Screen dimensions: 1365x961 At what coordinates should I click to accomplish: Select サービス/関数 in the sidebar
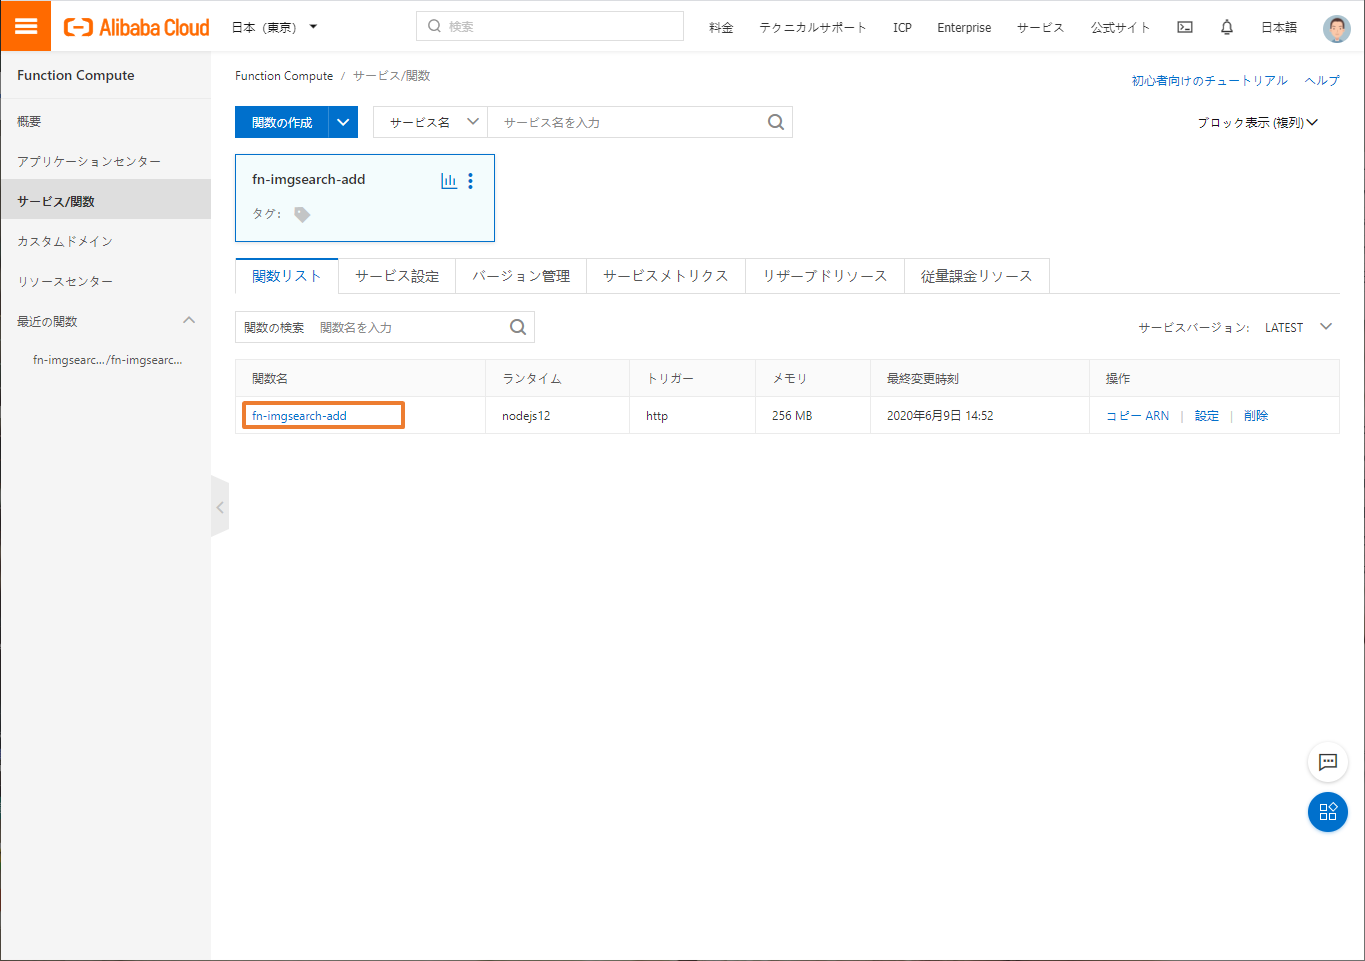tap(106, 201)
